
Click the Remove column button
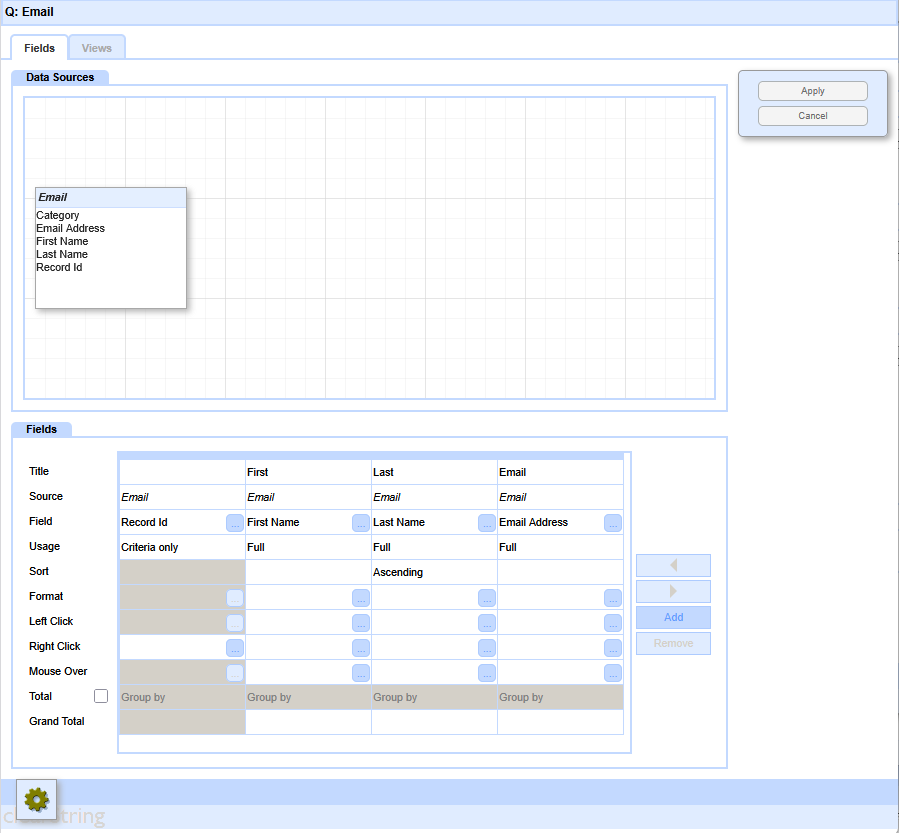point(673,643)
